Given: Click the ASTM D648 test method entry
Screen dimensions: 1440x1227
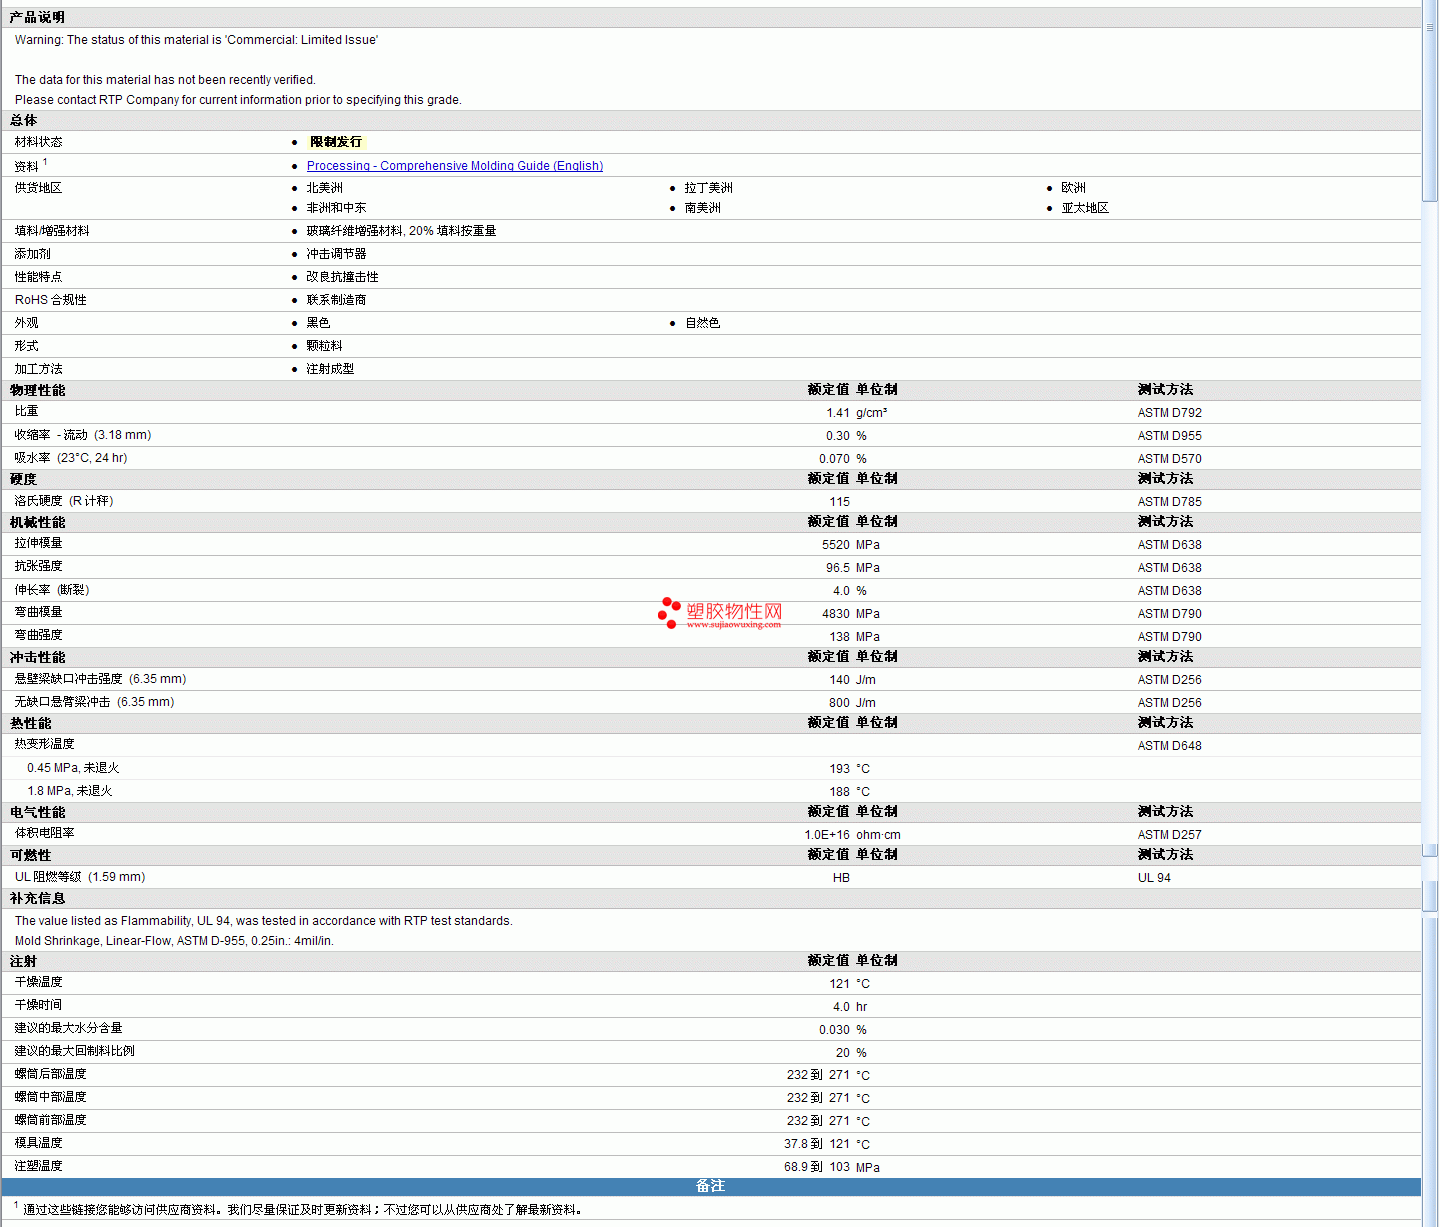Looking at the screenshot, I should click(1169, 746).
